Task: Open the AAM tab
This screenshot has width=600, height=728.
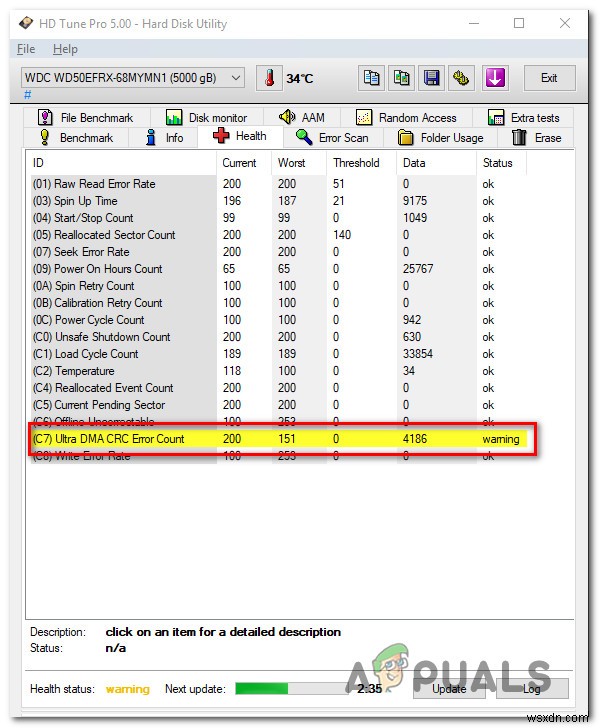Action: tap(302, 117)
